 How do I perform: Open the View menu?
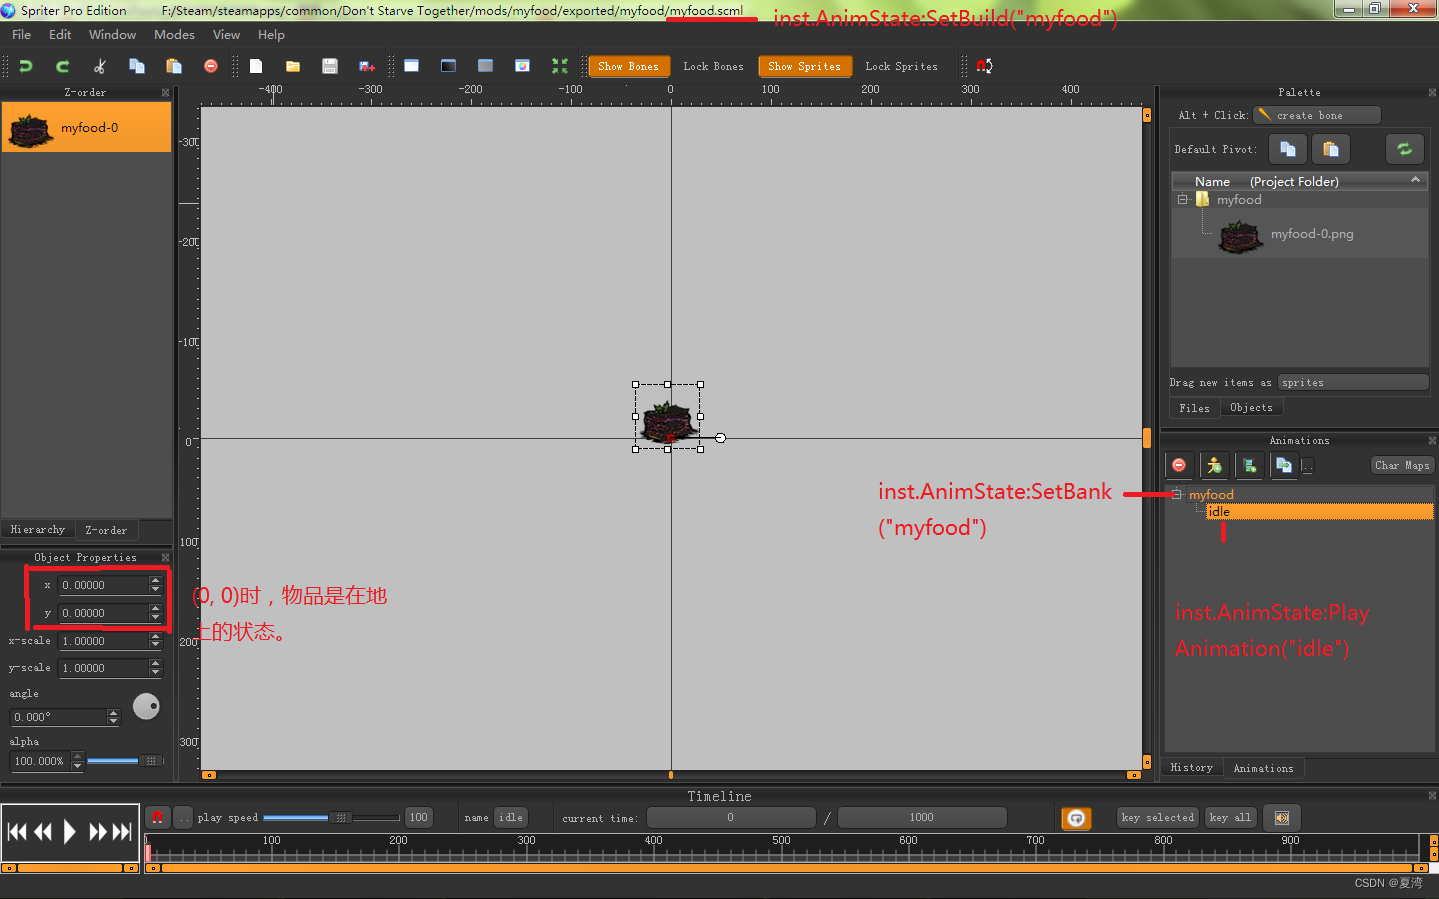coord(226,34)
